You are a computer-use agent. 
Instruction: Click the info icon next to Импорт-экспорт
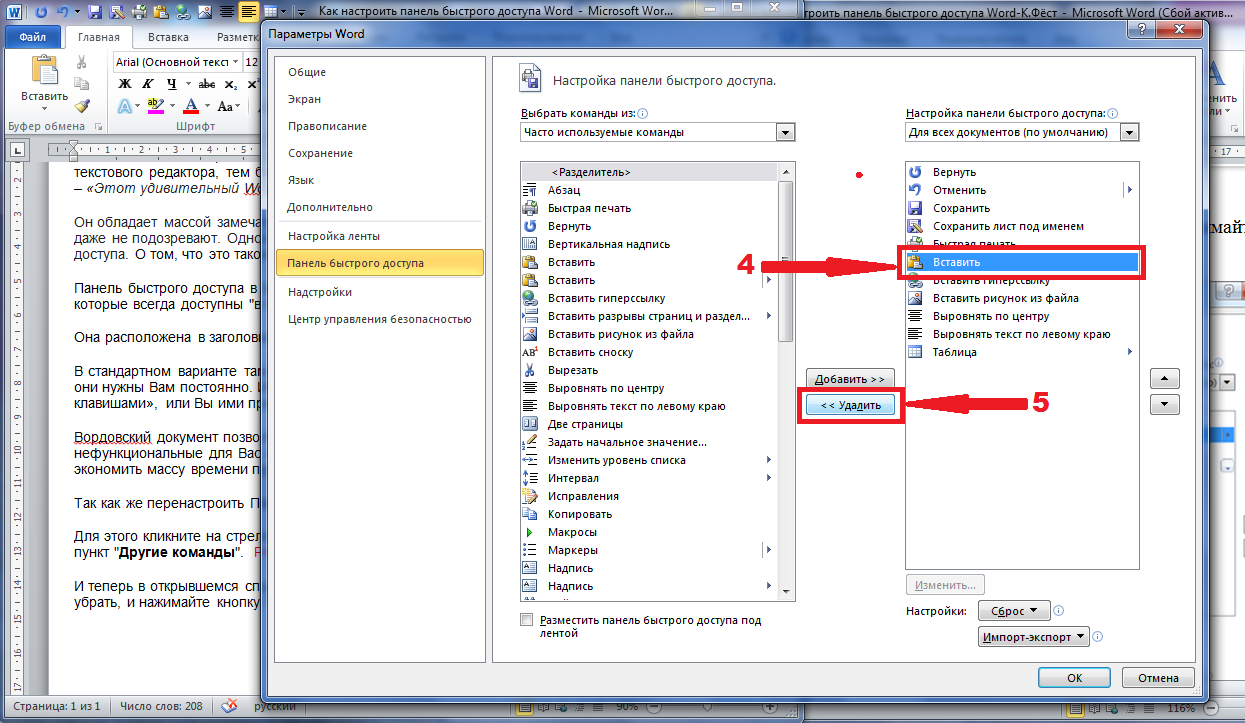[x=1097, y=636]
